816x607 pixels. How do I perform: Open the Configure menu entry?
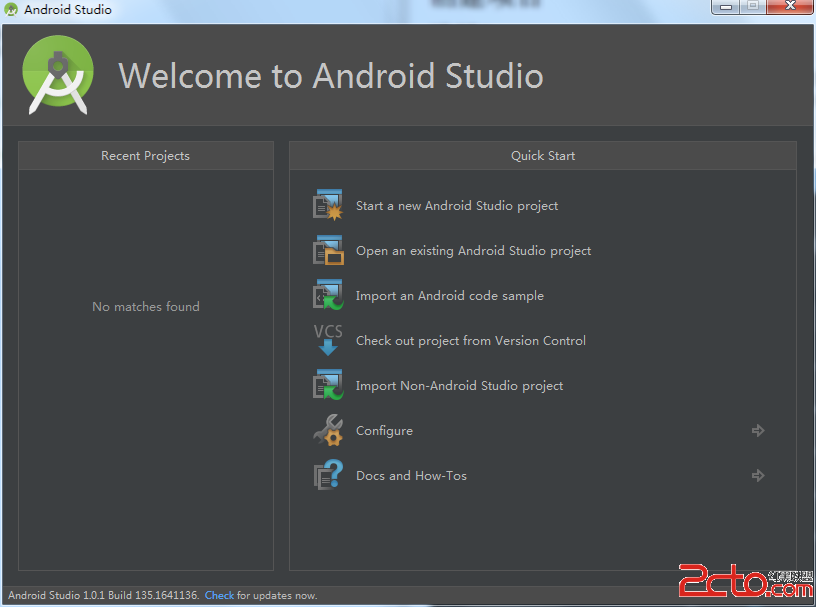(x=384, y=431)
